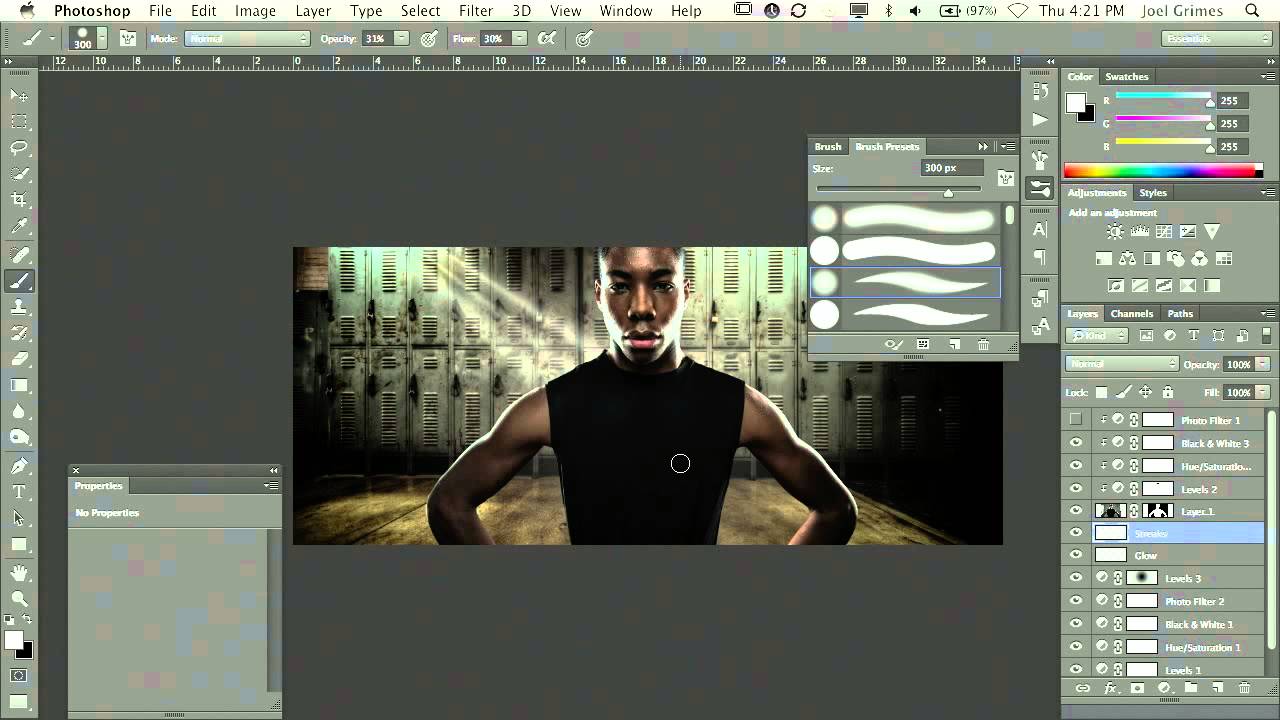Add a Vibrance adjustment
The height and width of the screenshot is (720, 1280).
click(1212, 231)
